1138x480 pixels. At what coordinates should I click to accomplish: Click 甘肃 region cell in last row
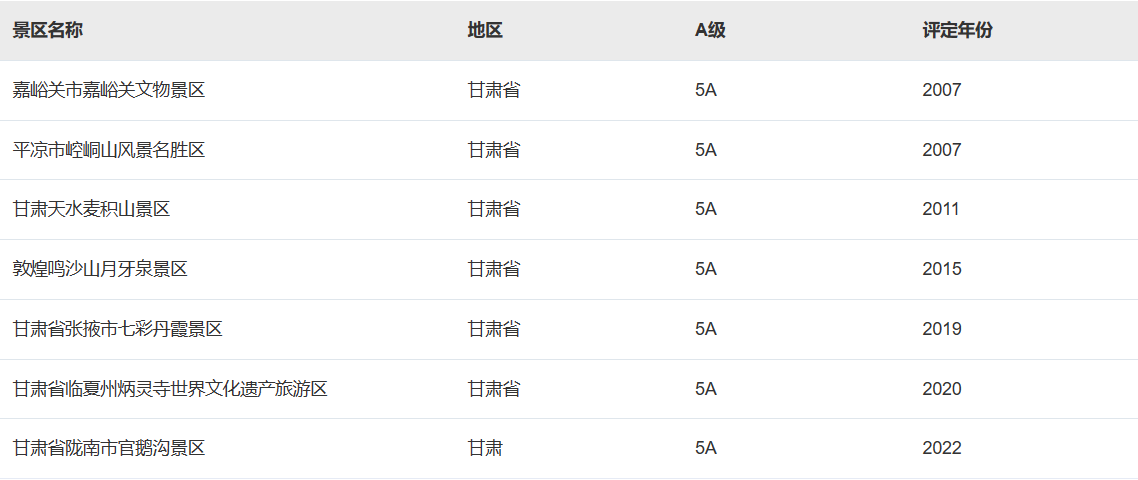point(485,448)
